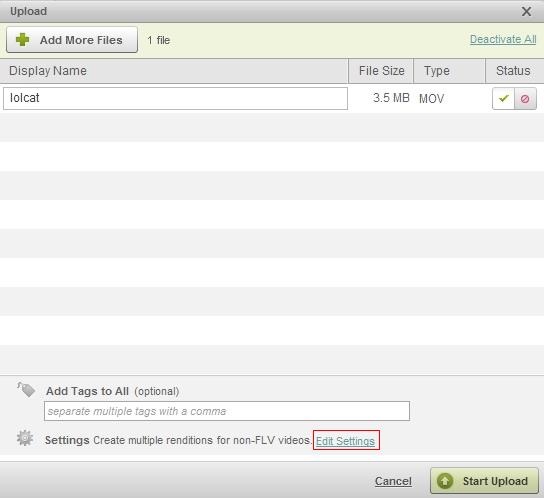Click the gear icon beside Settings

25,438
